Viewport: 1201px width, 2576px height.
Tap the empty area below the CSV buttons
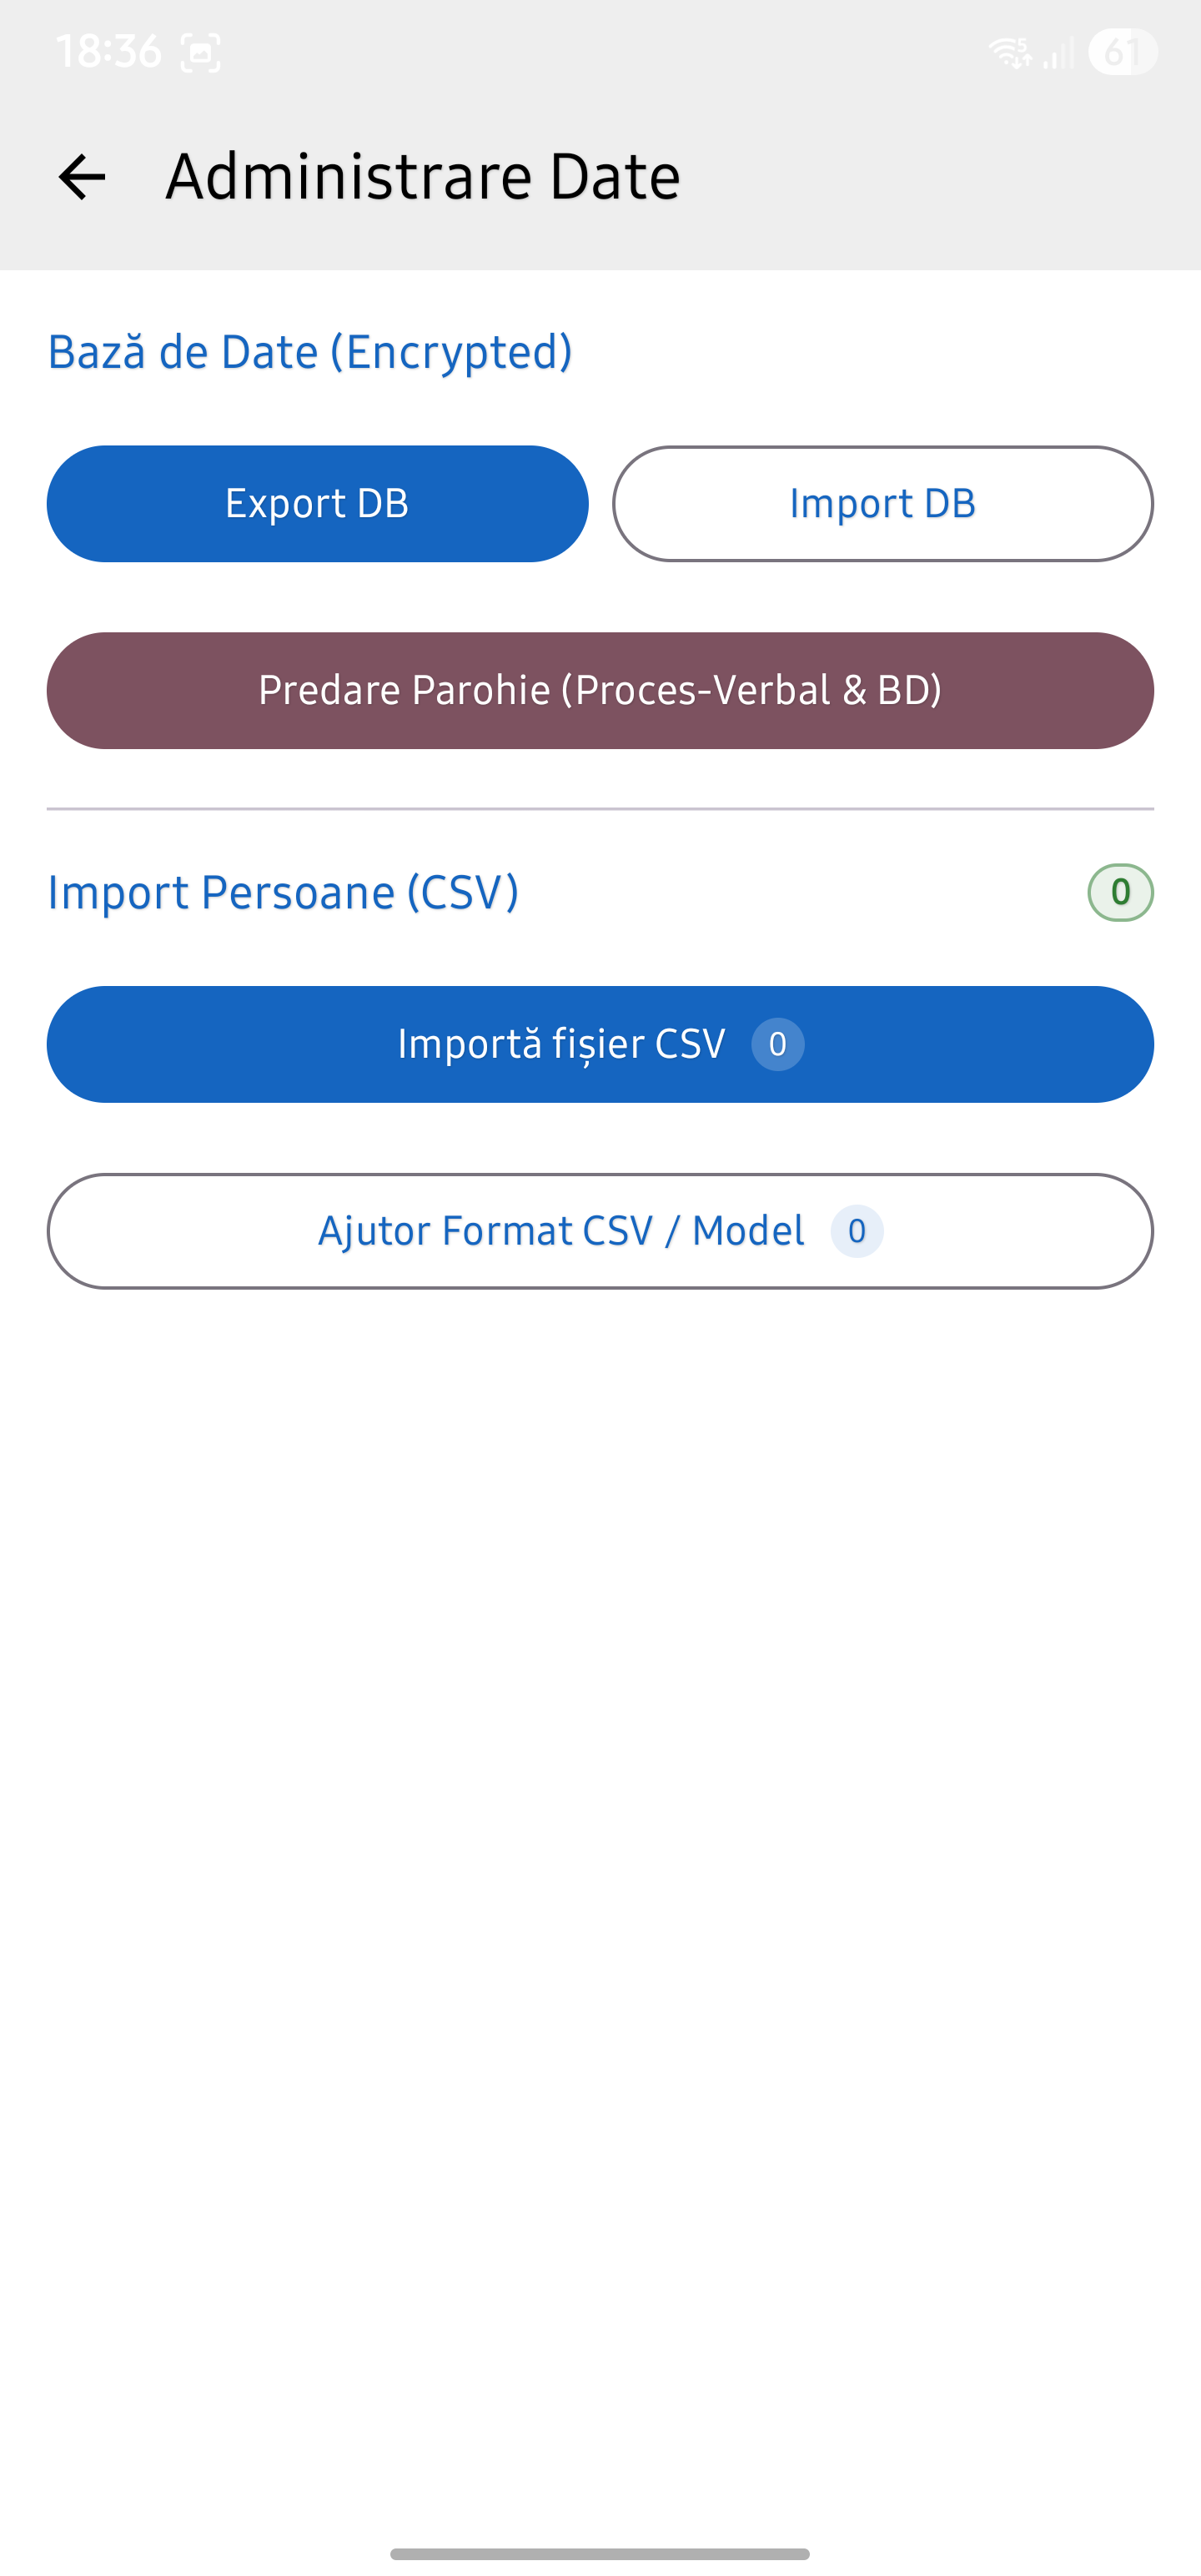pos(600,1700)
